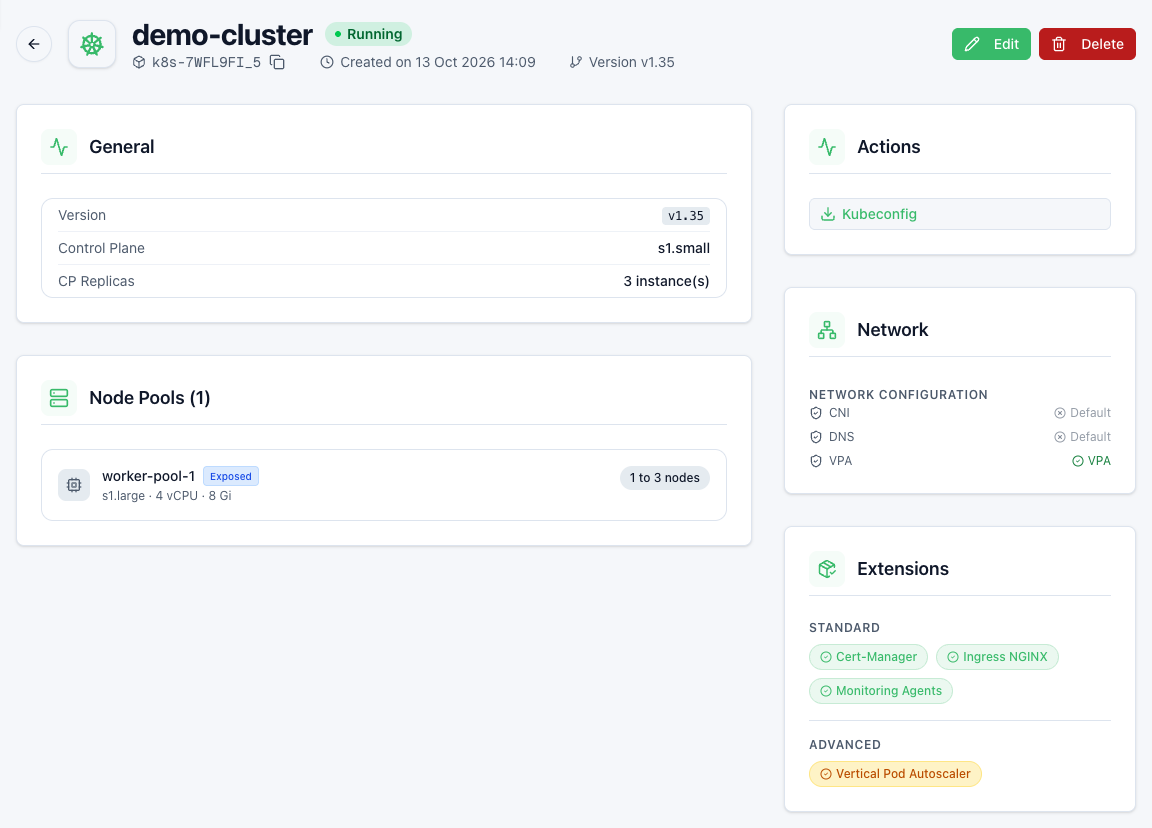Viewport: 1152px width, 828px height.
Task: Copy the cluster ID k8s-7WFL9FI_5
Action: (277, 62)
